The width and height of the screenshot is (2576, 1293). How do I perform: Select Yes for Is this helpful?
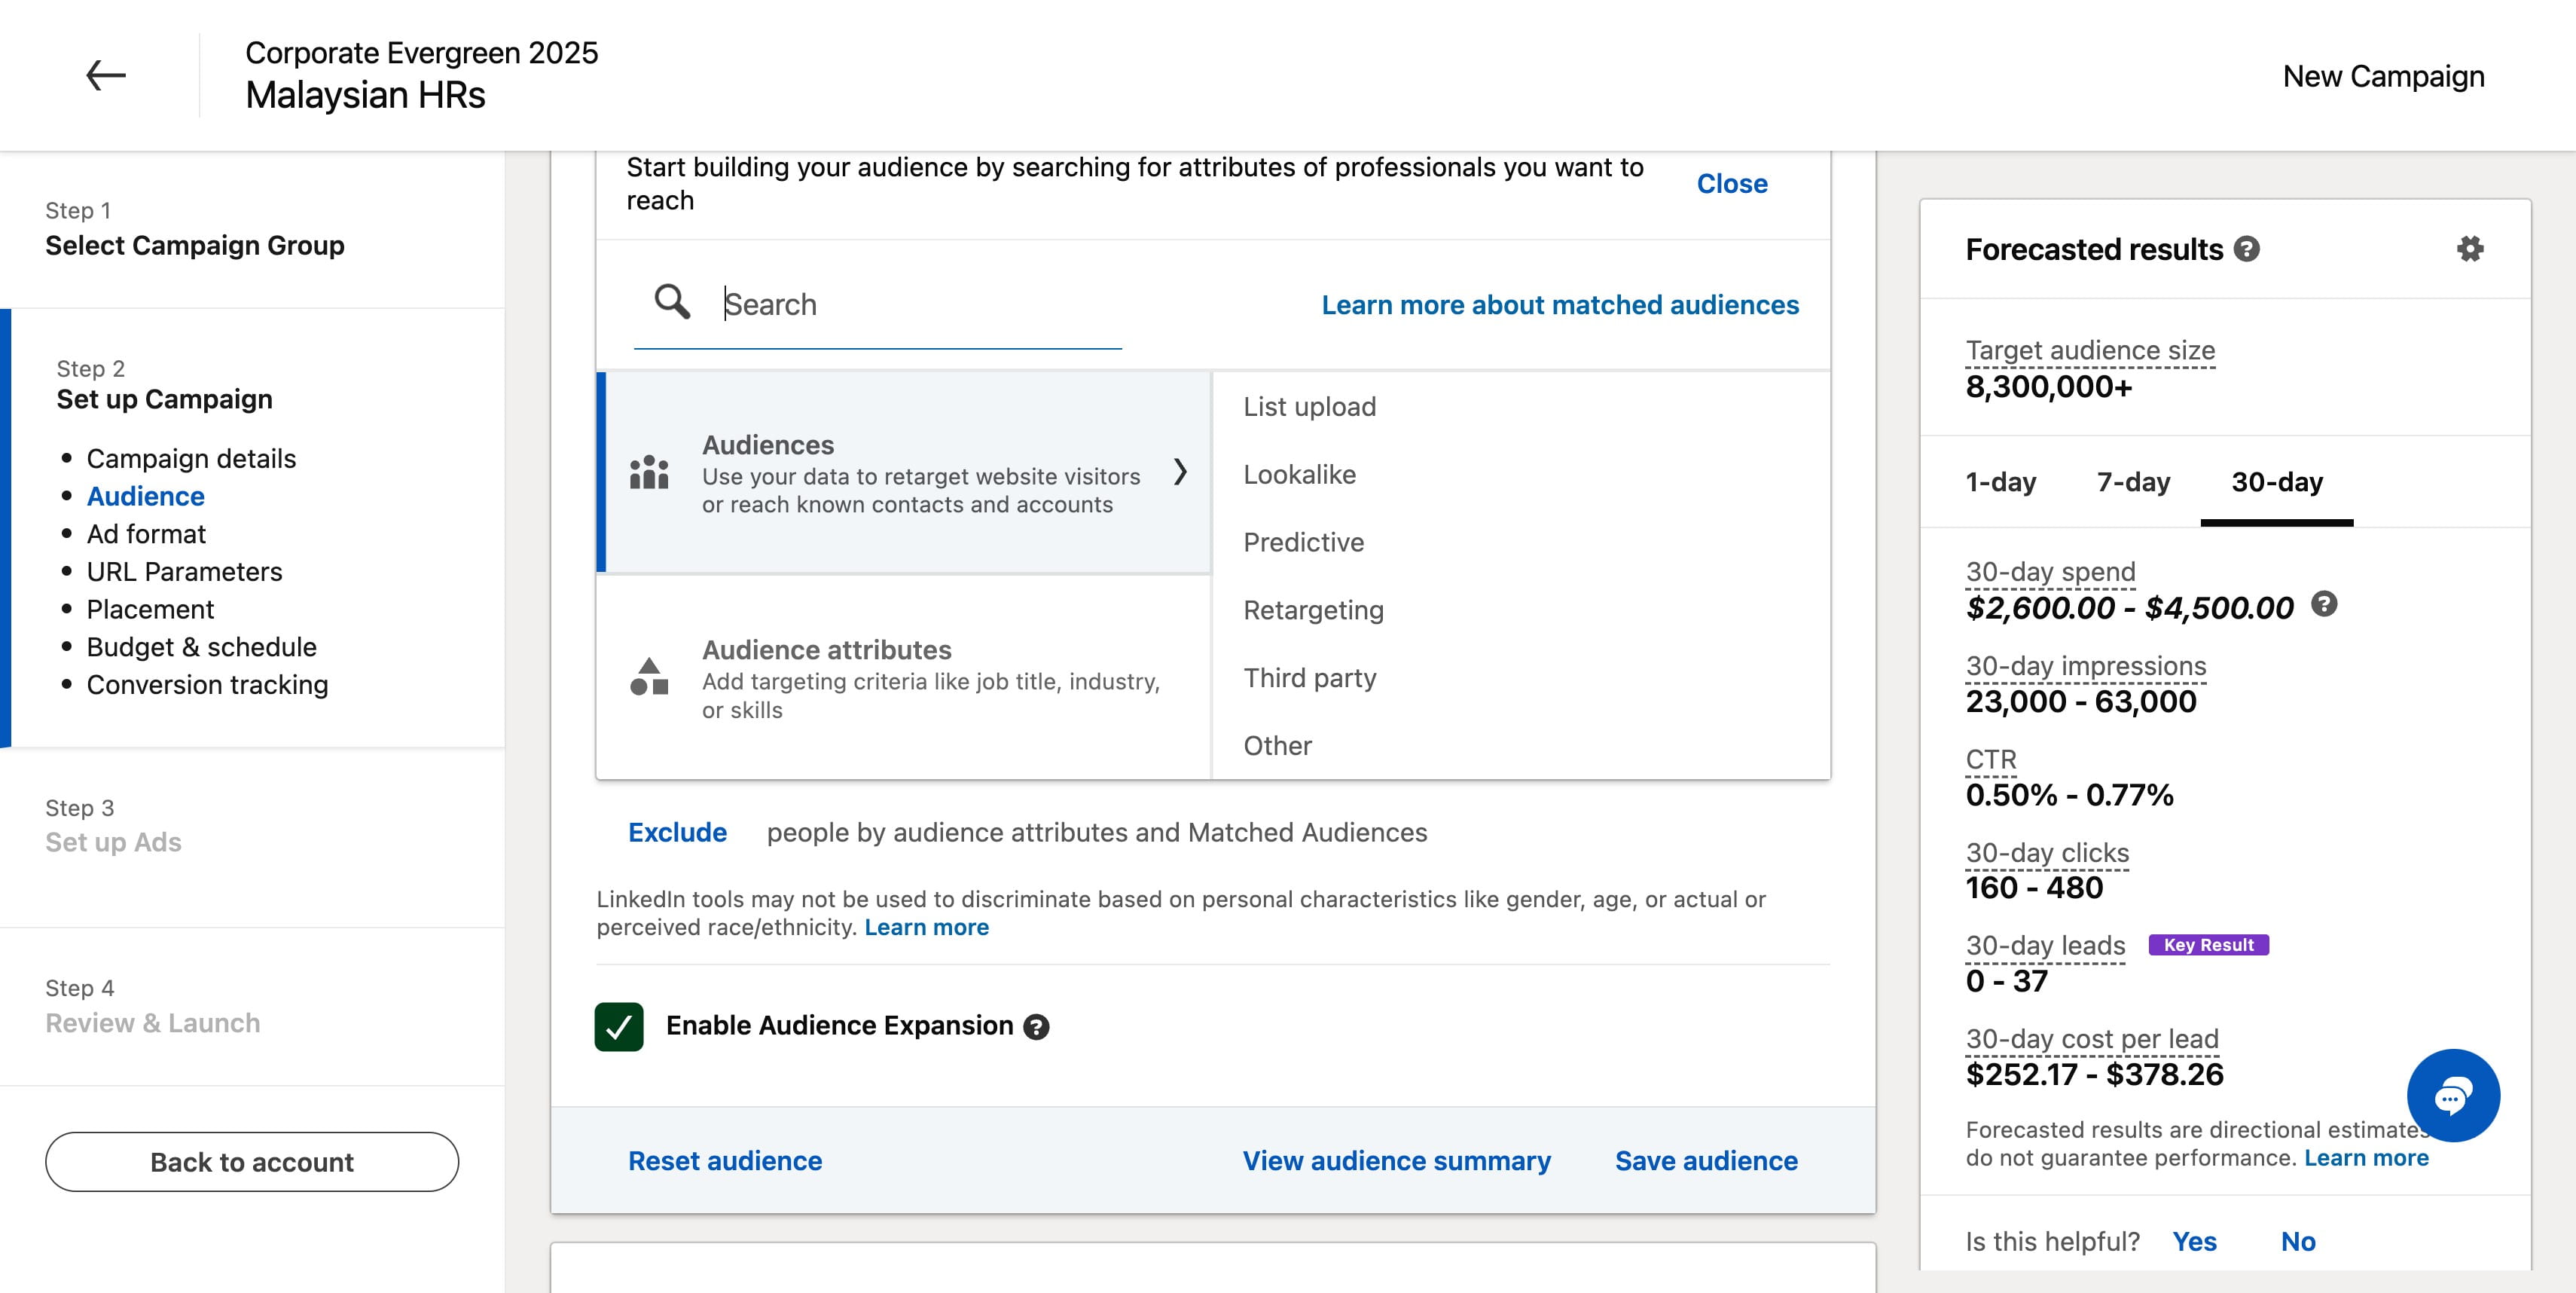(x=2194, y=1241)
